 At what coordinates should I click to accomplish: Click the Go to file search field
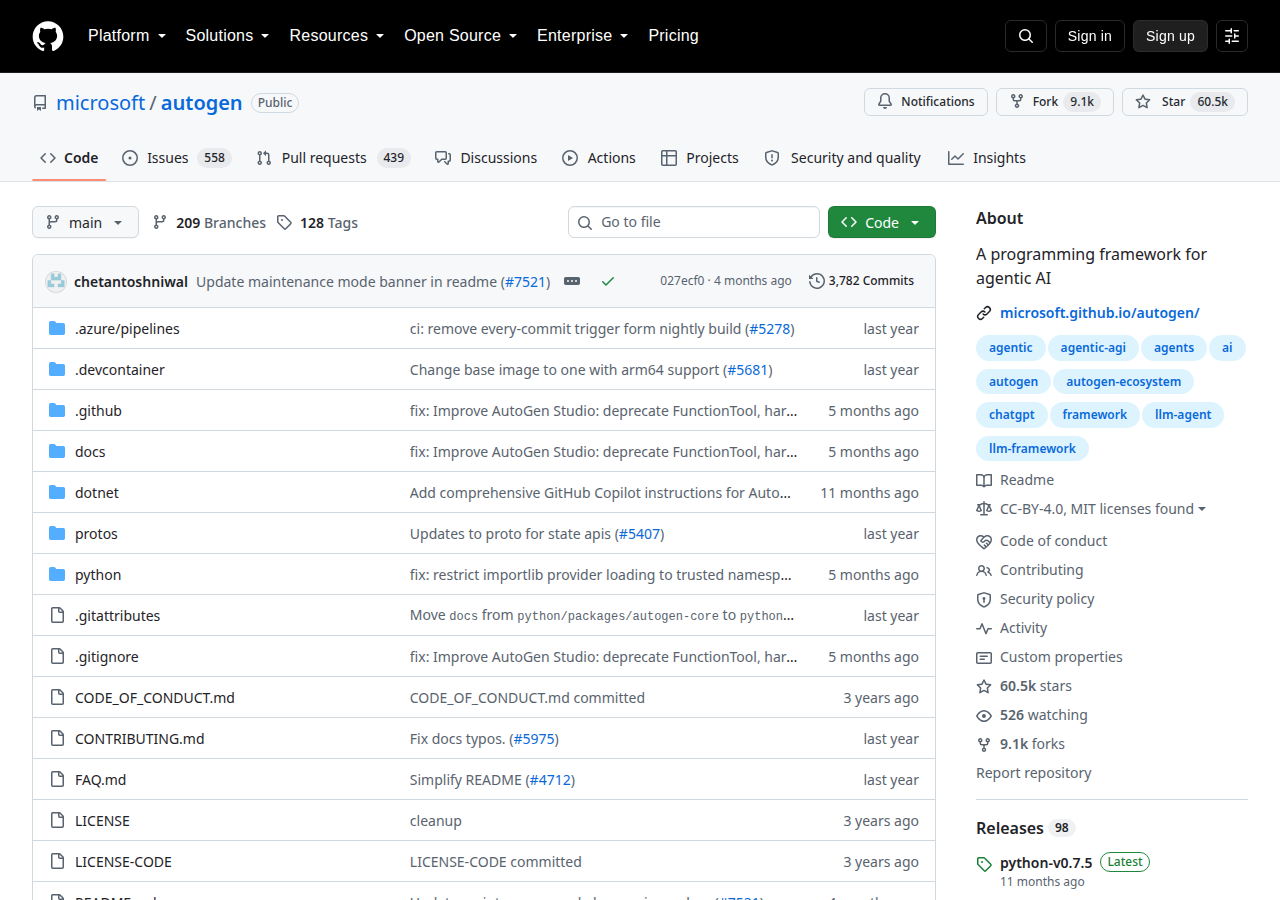[x=694, y=222]
